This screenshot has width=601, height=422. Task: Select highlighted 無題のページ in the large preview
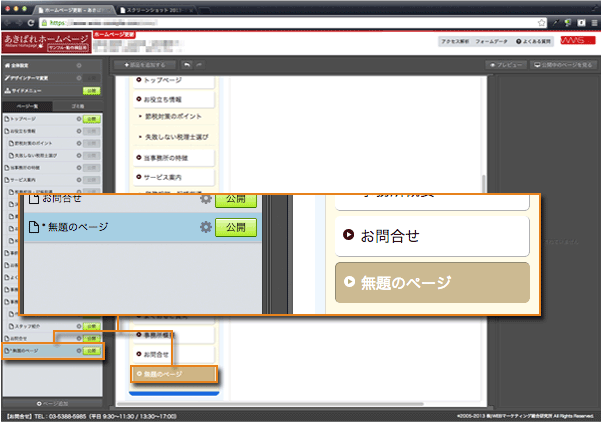coord(428,283)
